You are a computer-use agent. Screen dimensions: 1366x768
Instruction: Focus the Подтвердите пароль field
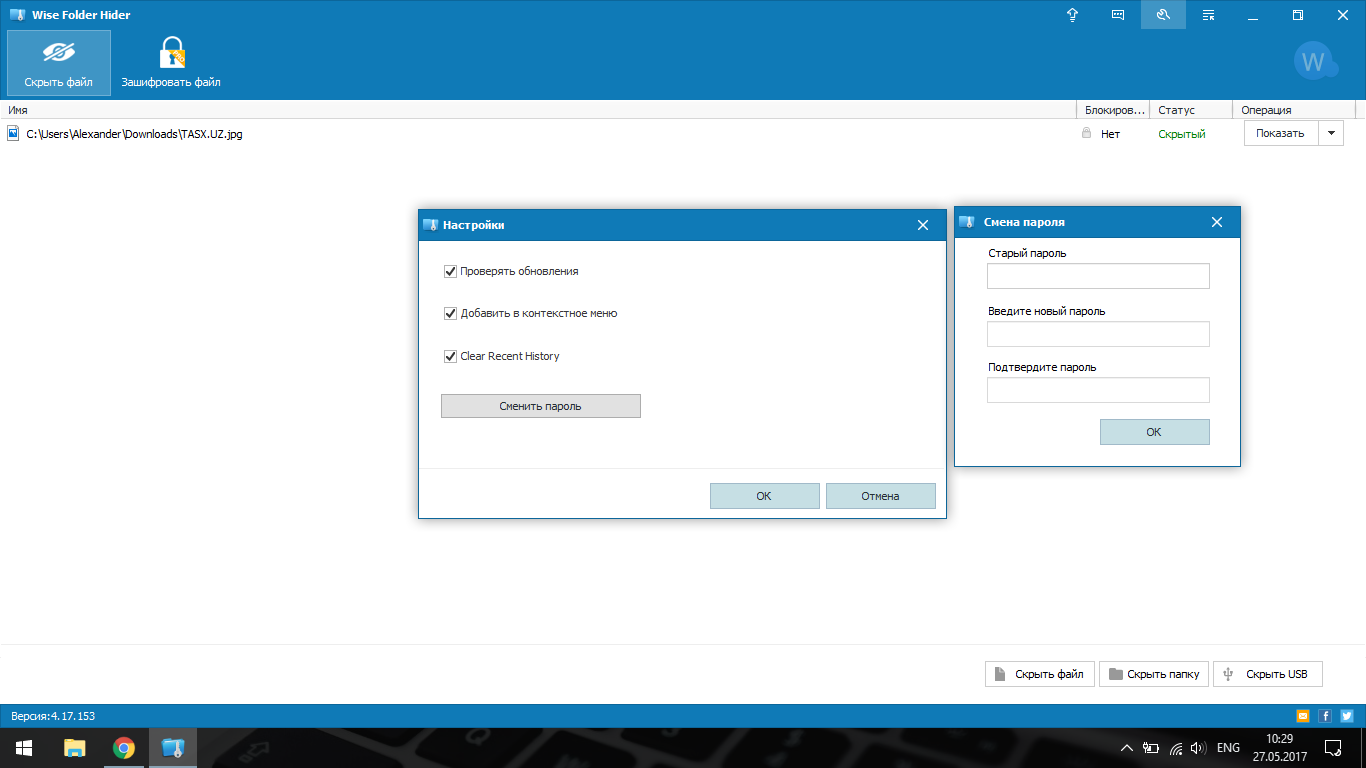[1098, 390]
